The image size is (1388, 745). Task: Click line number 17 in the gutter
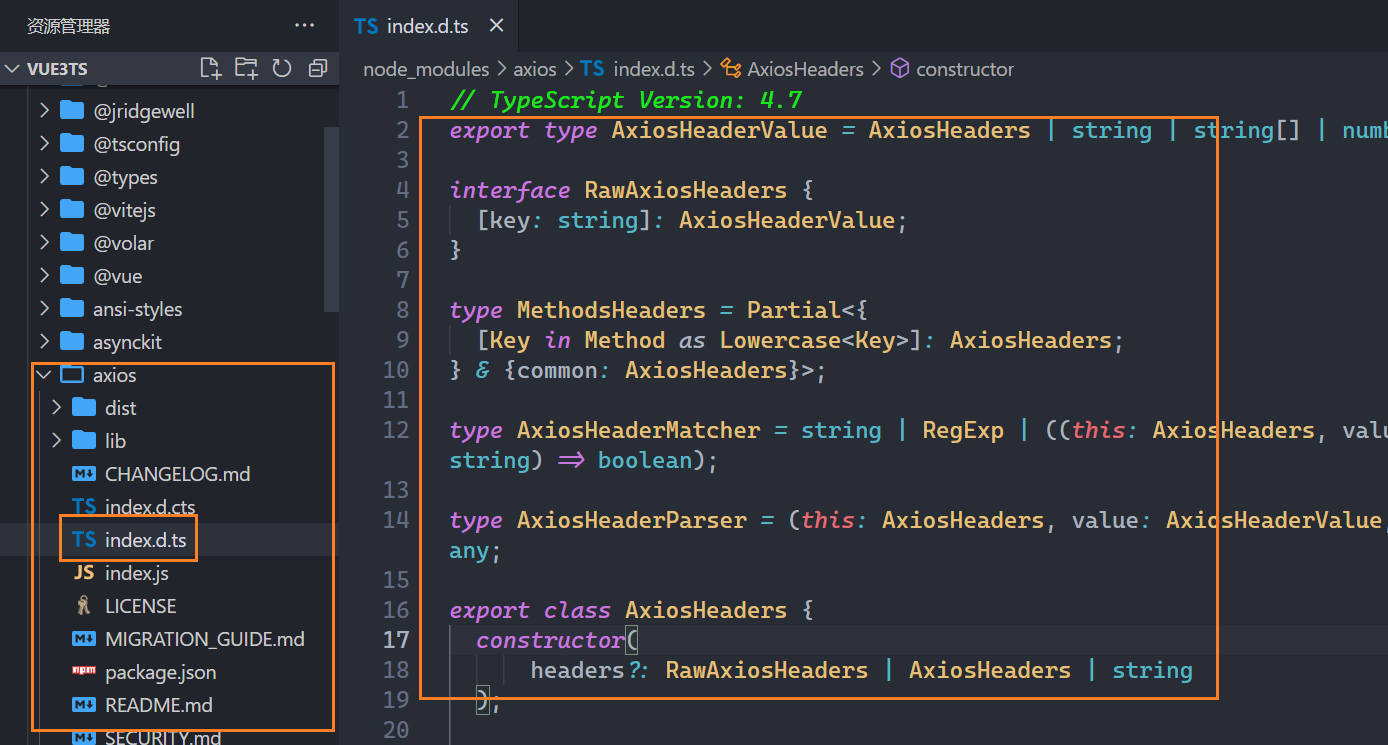[396, 640]
